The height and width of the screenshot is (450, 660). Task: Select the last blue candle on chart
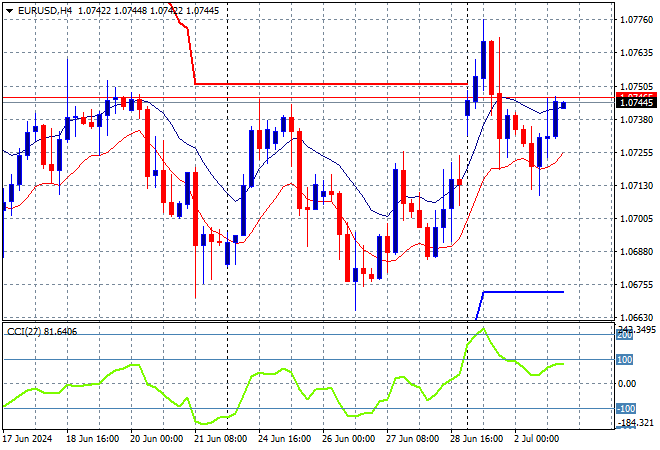coord(563,105)
